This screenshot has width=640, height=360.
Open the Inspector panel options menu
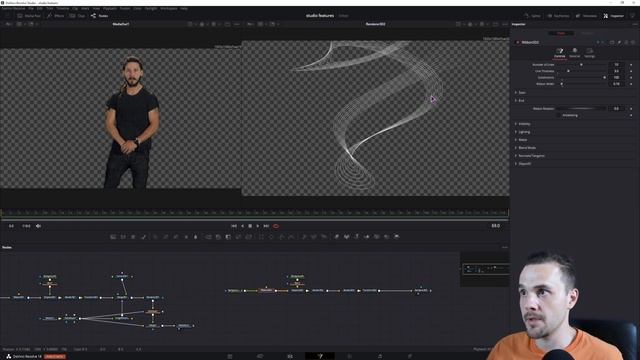[635, 24]
